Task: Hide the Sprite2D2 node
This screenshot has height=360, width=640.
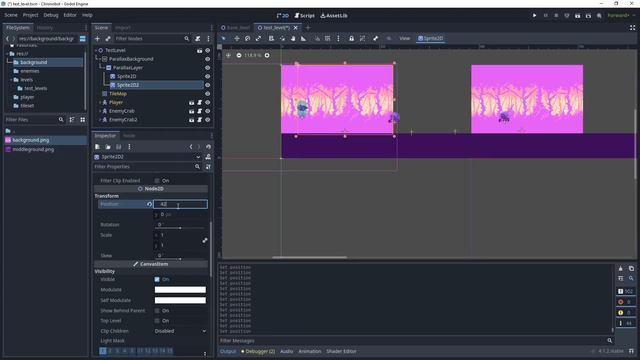Action: 207,85
